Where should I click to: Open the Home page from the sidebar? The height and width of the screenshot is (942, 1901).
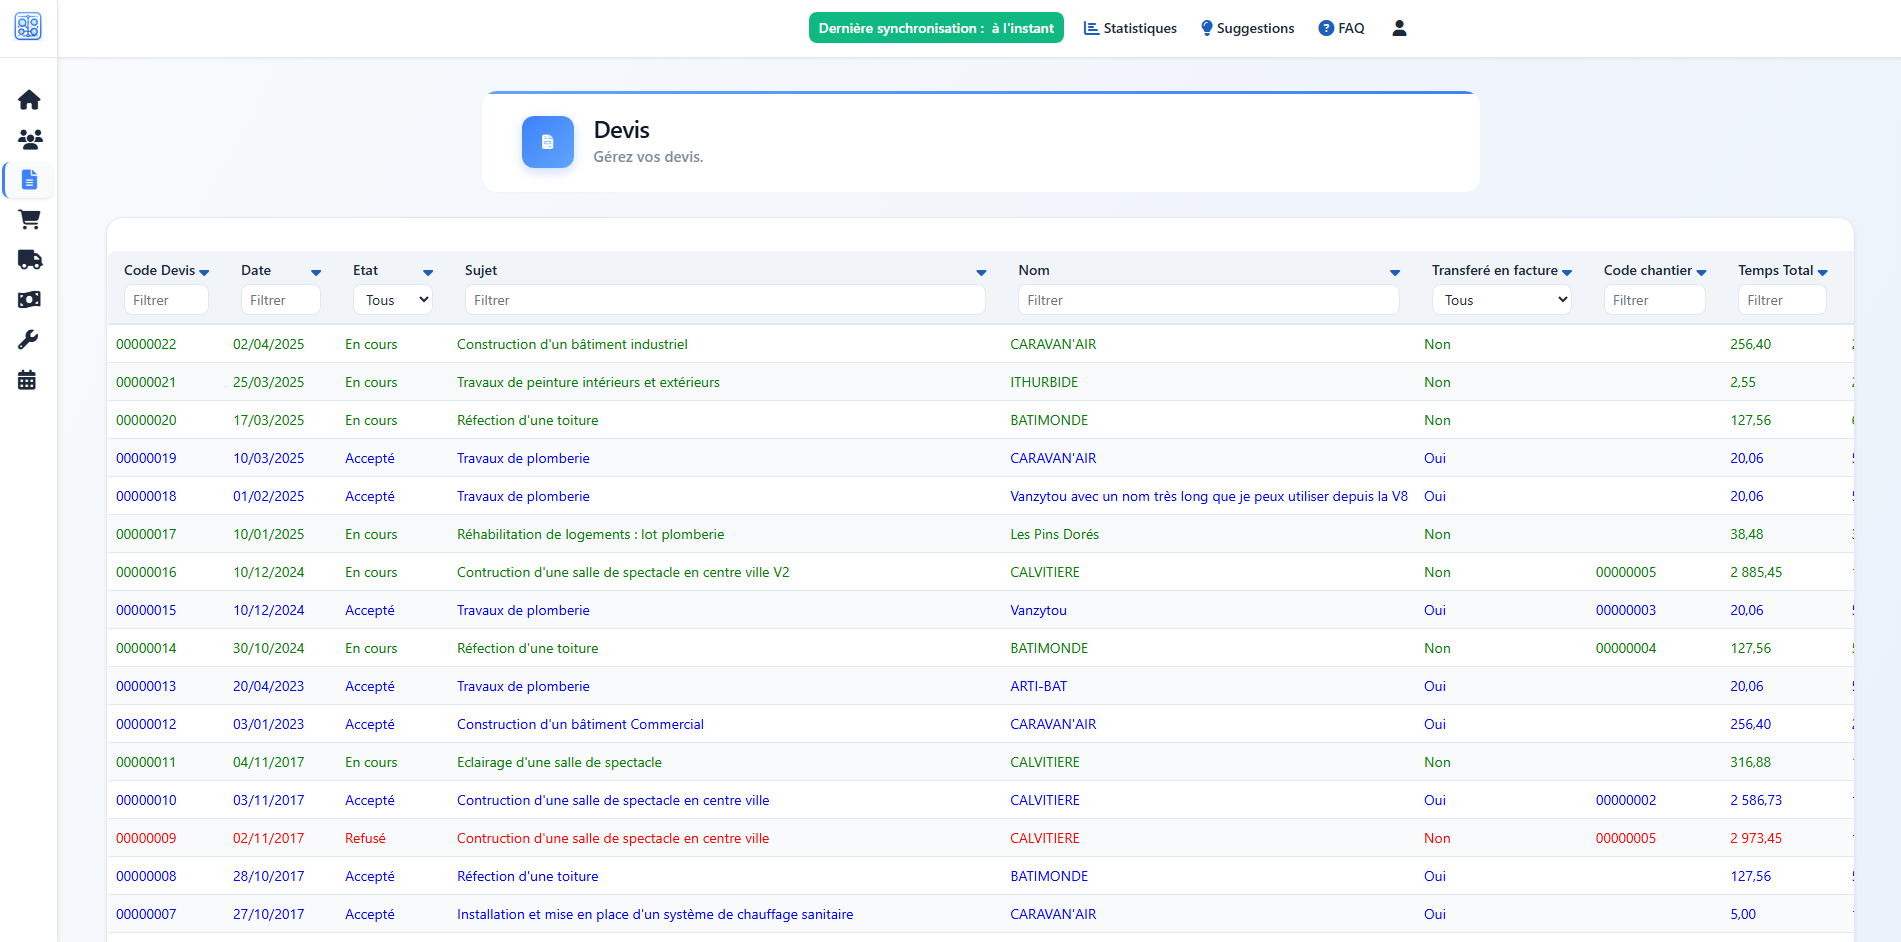click(29, 99)
